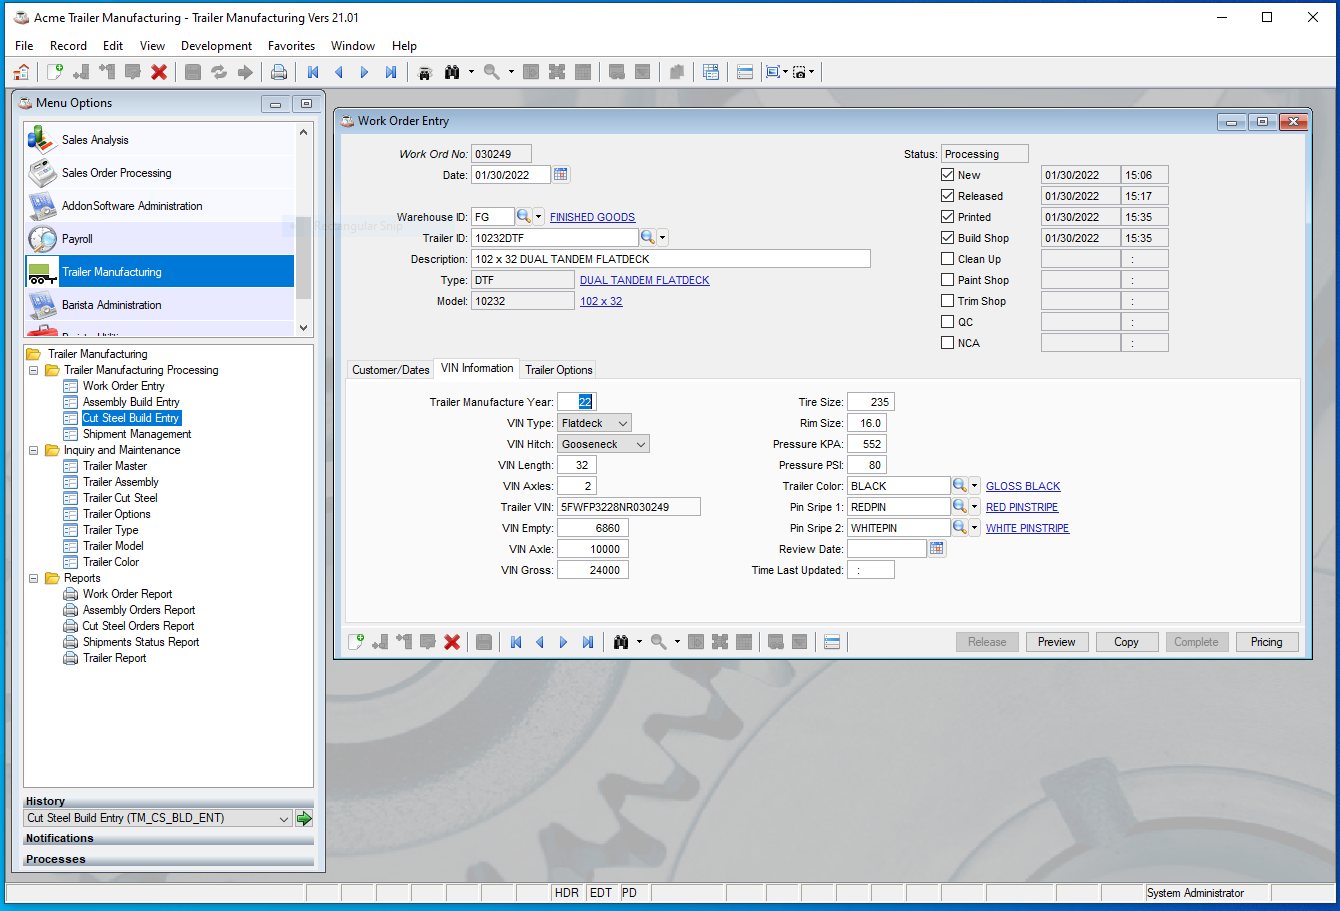The width and height of the screenshot is (1340, 911).
Task: Switch to the Trailer Options tab
Action: (x=559, y=370)
